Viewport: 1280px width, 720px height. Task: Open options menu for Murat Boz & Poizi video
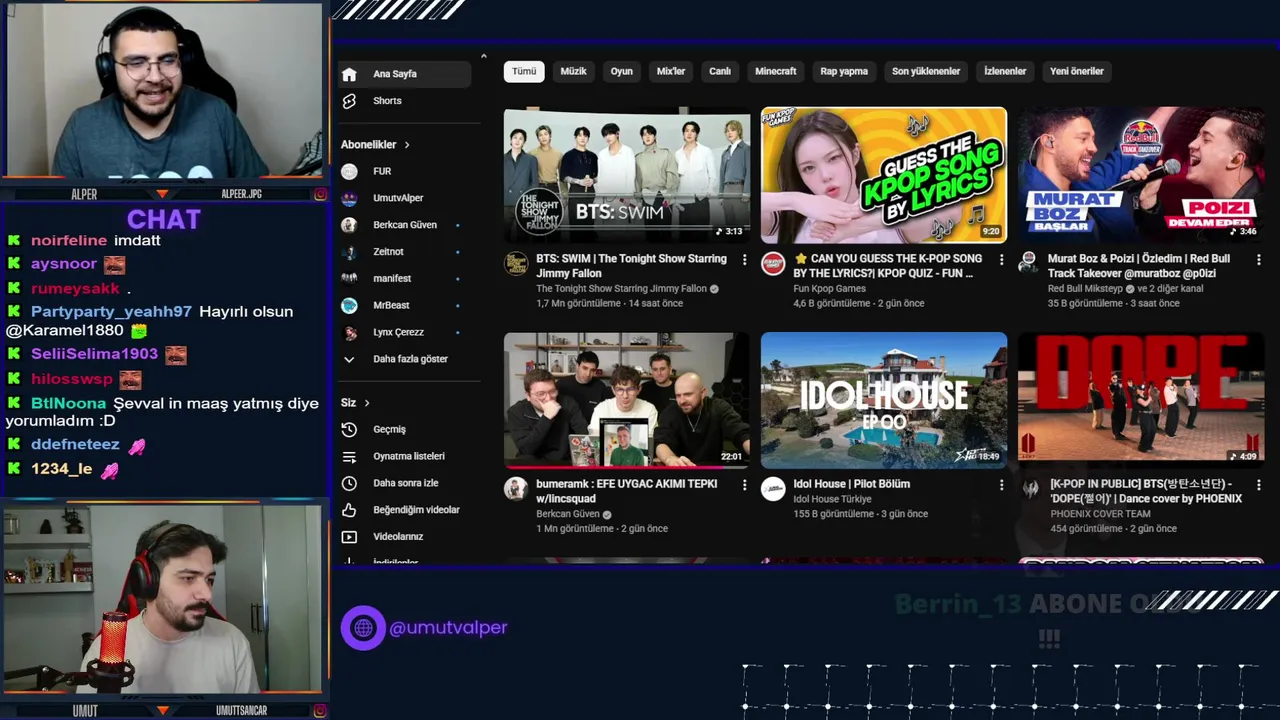1258,260
